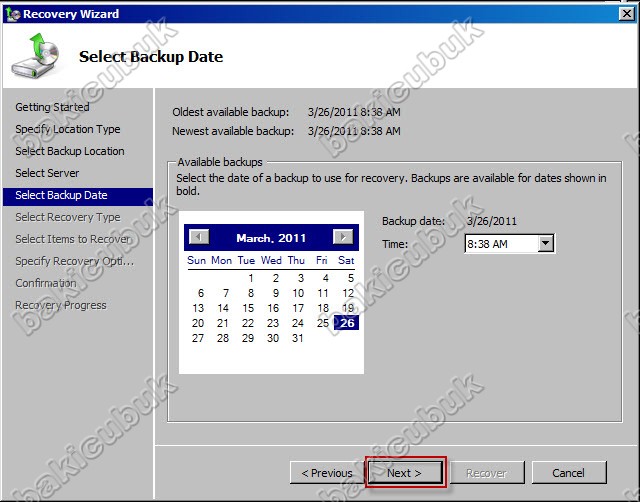
Task: Open the Select Items to Recover step
Action: coord(73,239)
